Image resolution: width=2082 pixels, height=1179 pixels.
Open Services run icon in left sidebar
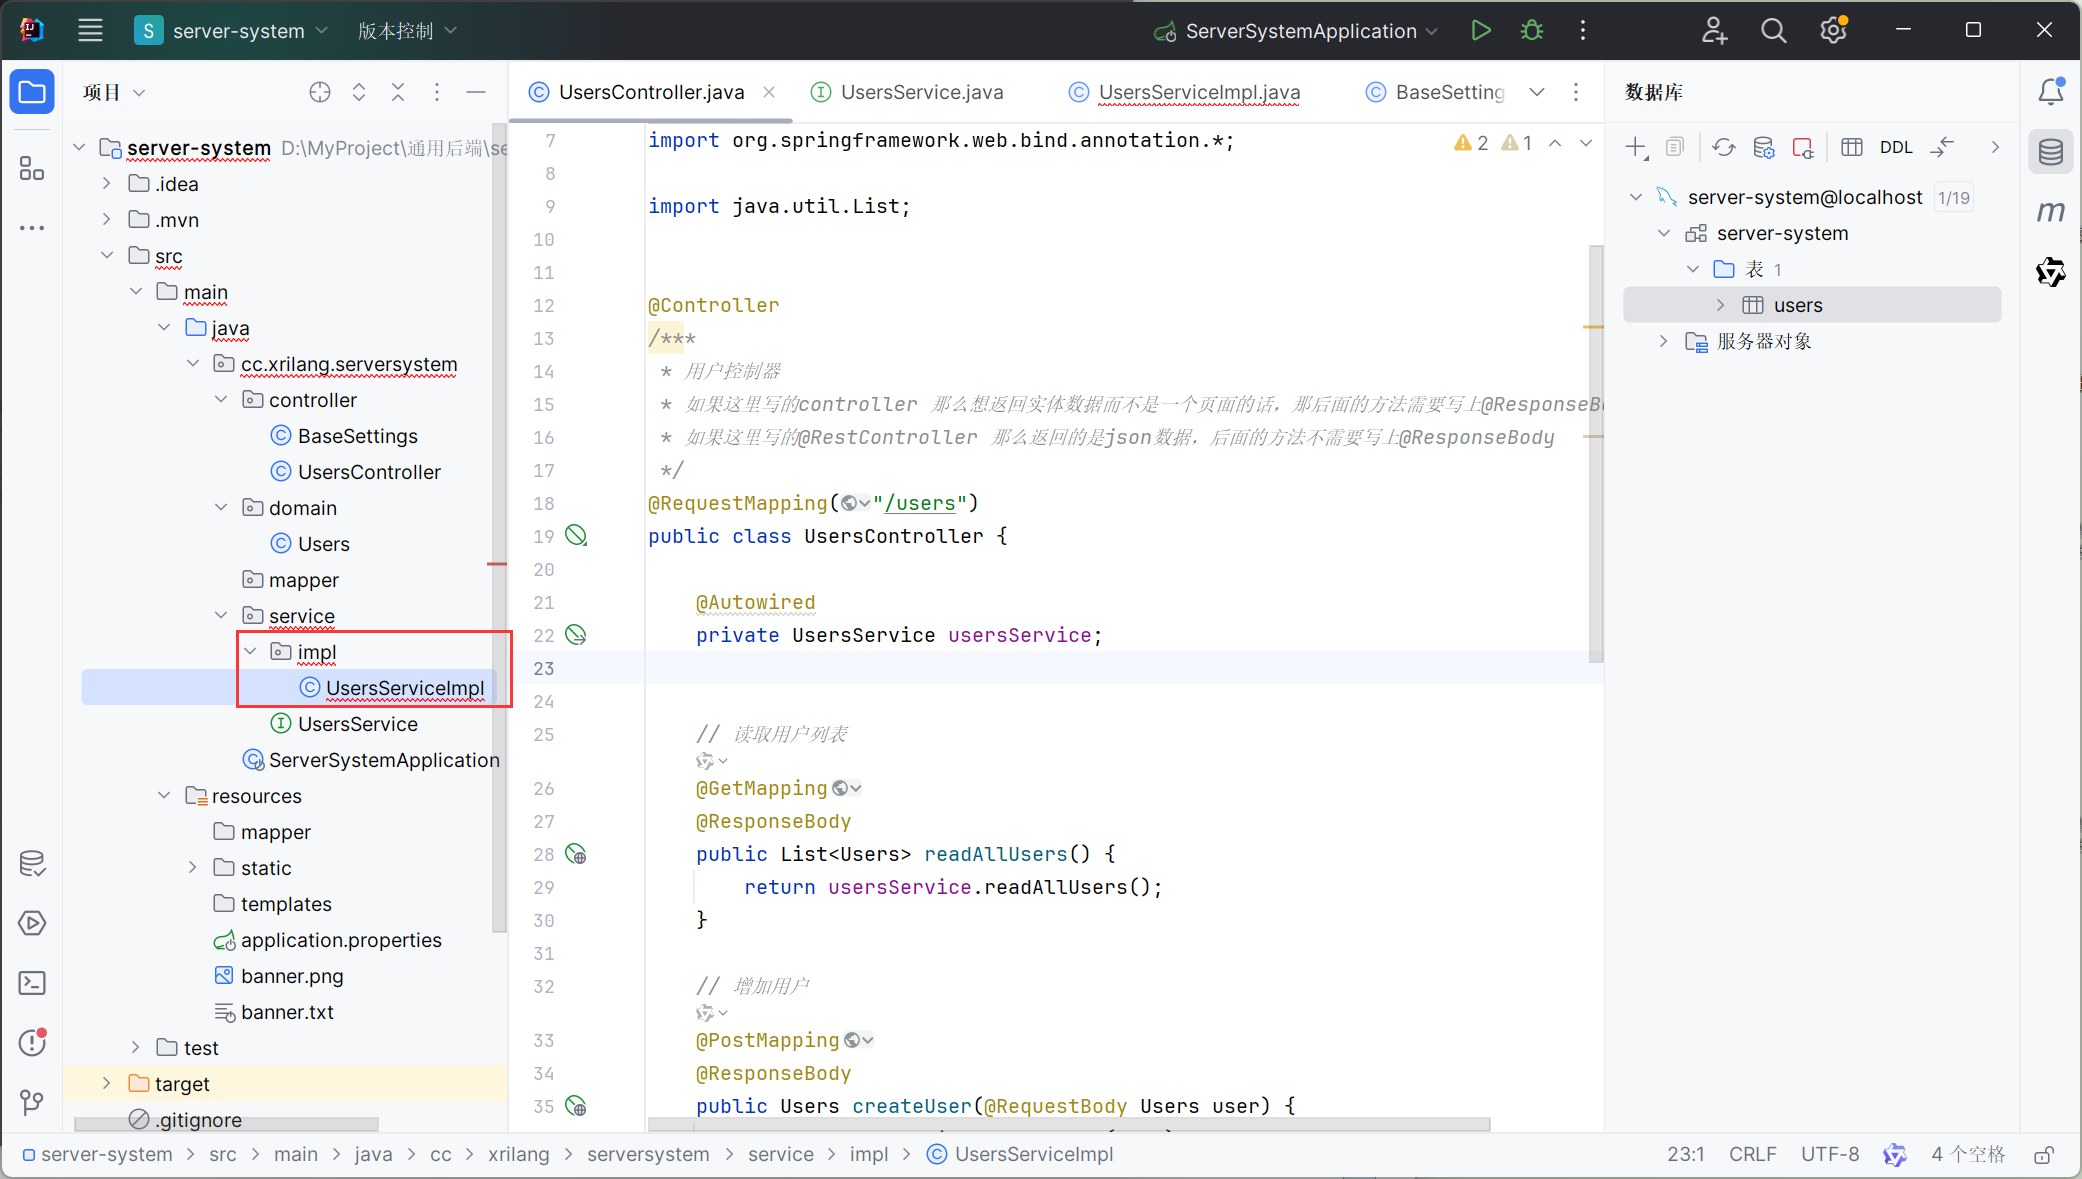[x=32, y=923]
